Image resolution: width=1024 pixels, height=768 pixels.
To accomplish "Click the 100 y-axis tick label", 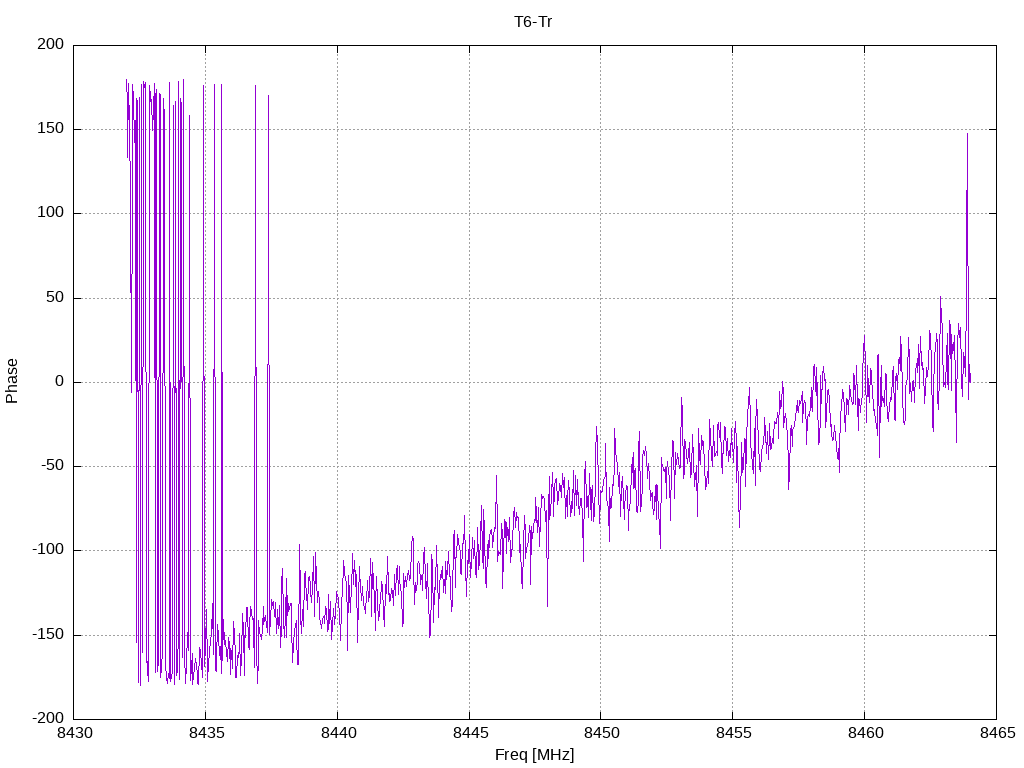I will (x=51, y=213).
